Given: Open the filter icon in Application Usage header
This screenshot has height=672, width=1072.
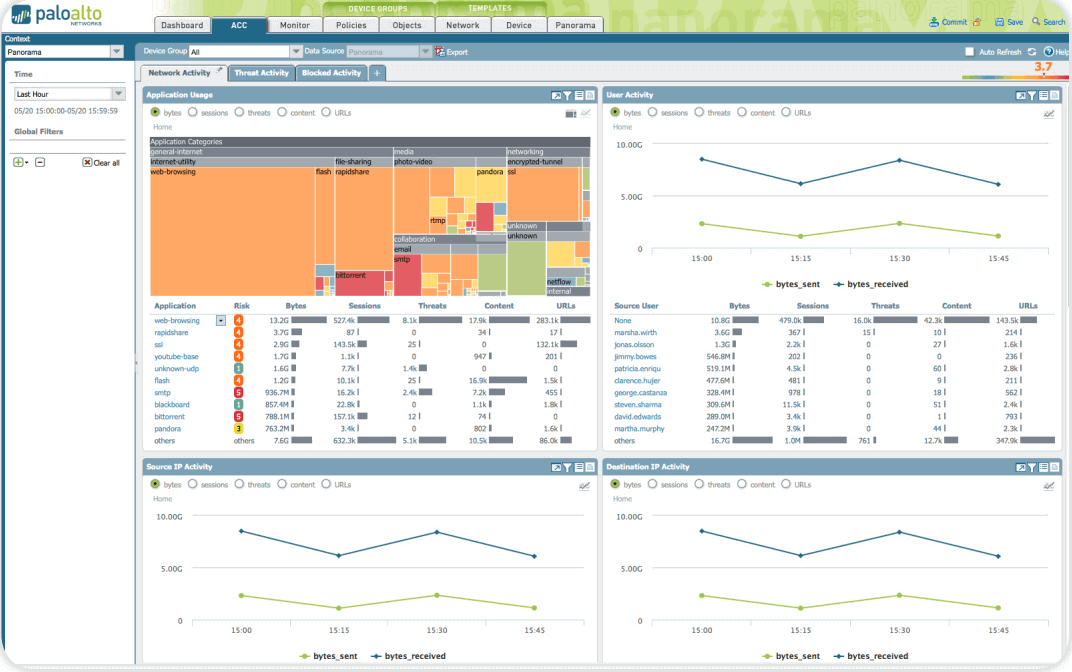Looking at the screenshot, I should (567, 95).
